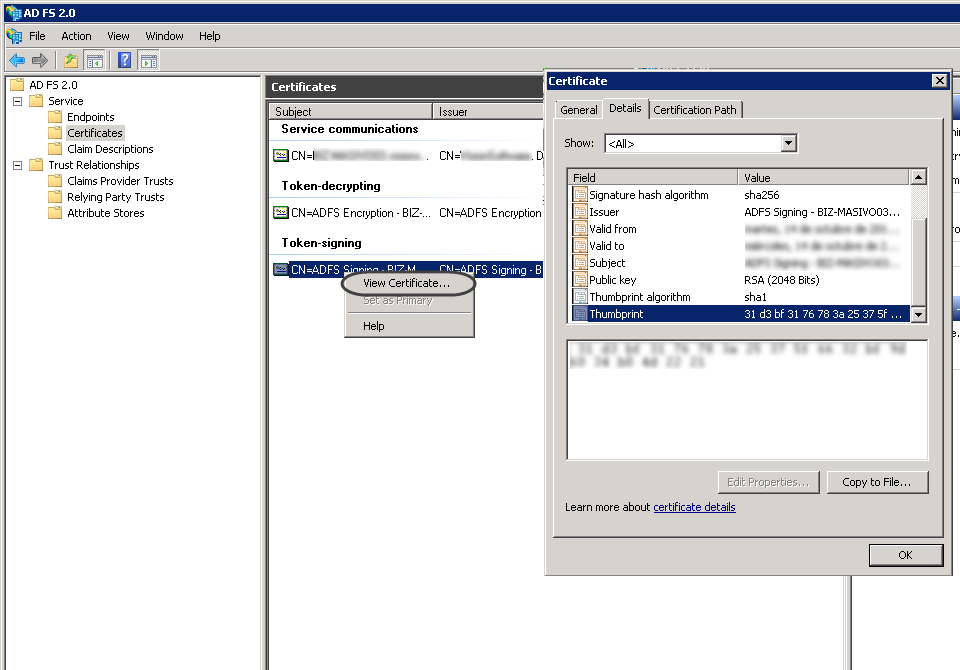Click the Trust Relationships folder icon
The width and height of the screenshot is (960, 670).
36,164
